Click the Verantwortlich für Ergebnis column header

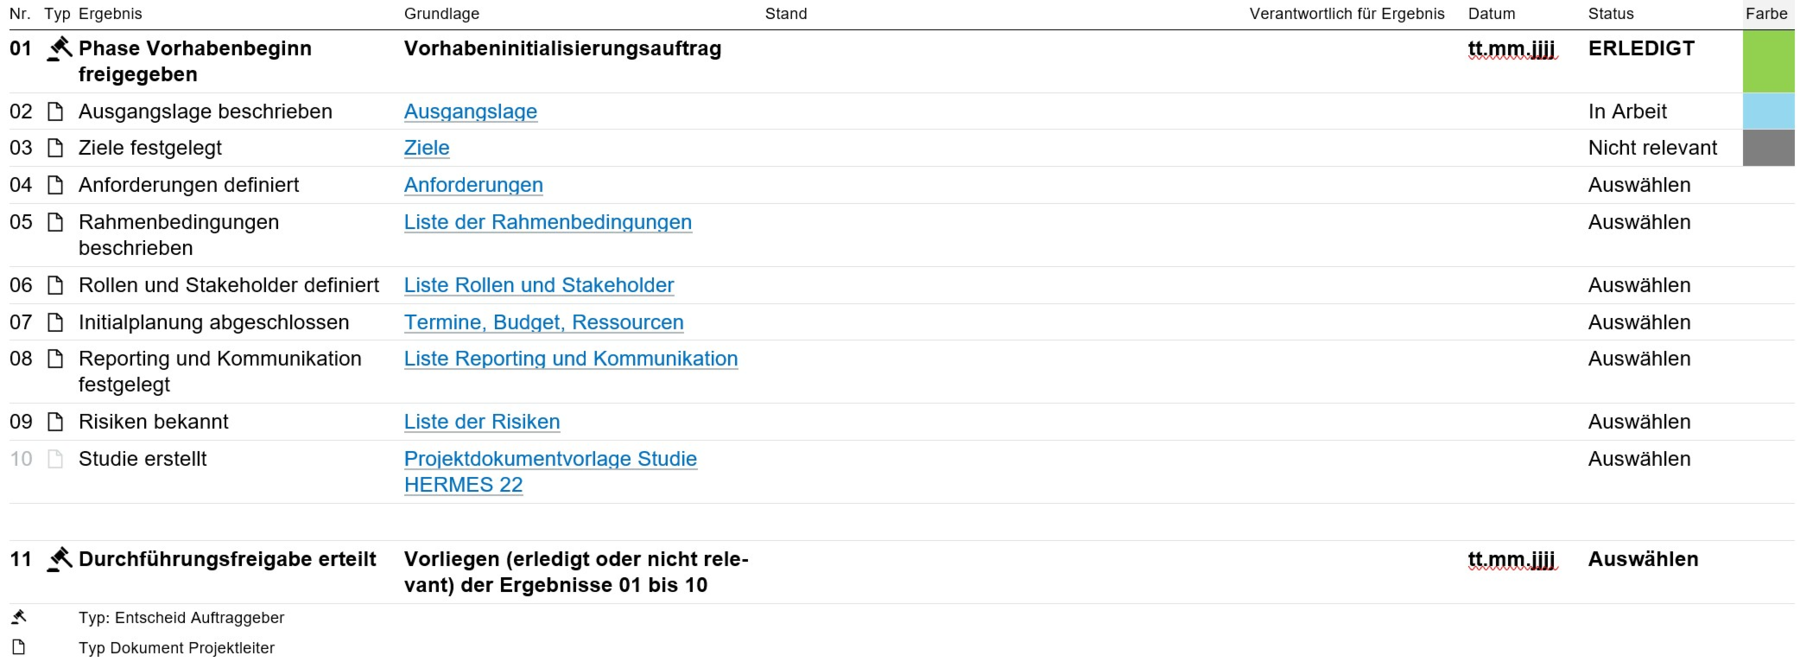pyautogui.click(x=1346, y=14)
